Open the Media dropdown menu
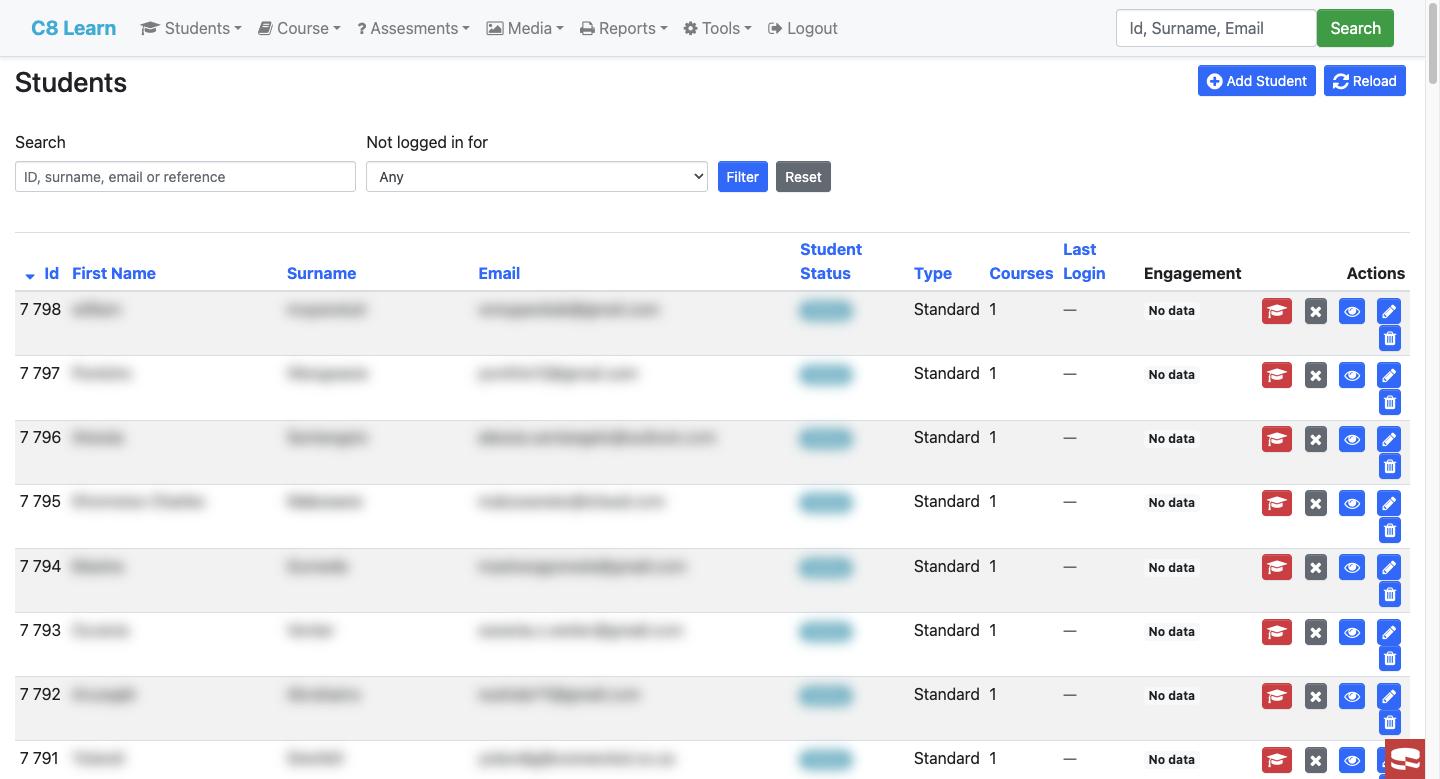This screenshot has height=779, width=1440. click(525, 28)
